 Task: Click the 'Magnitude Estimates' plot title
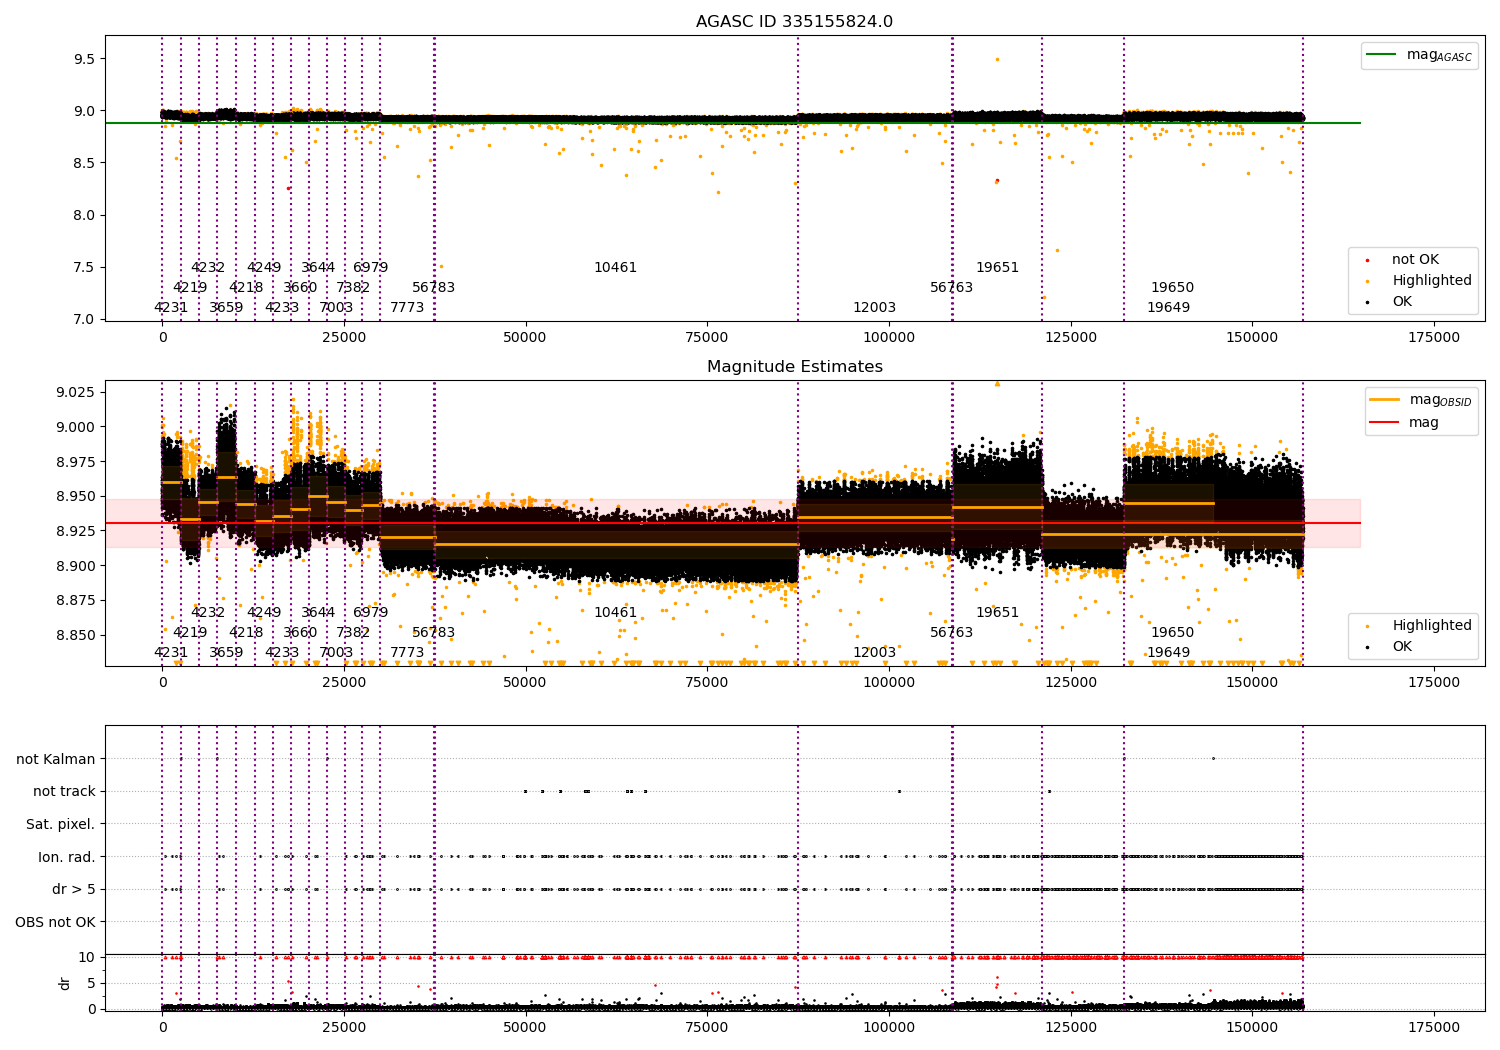794,367
